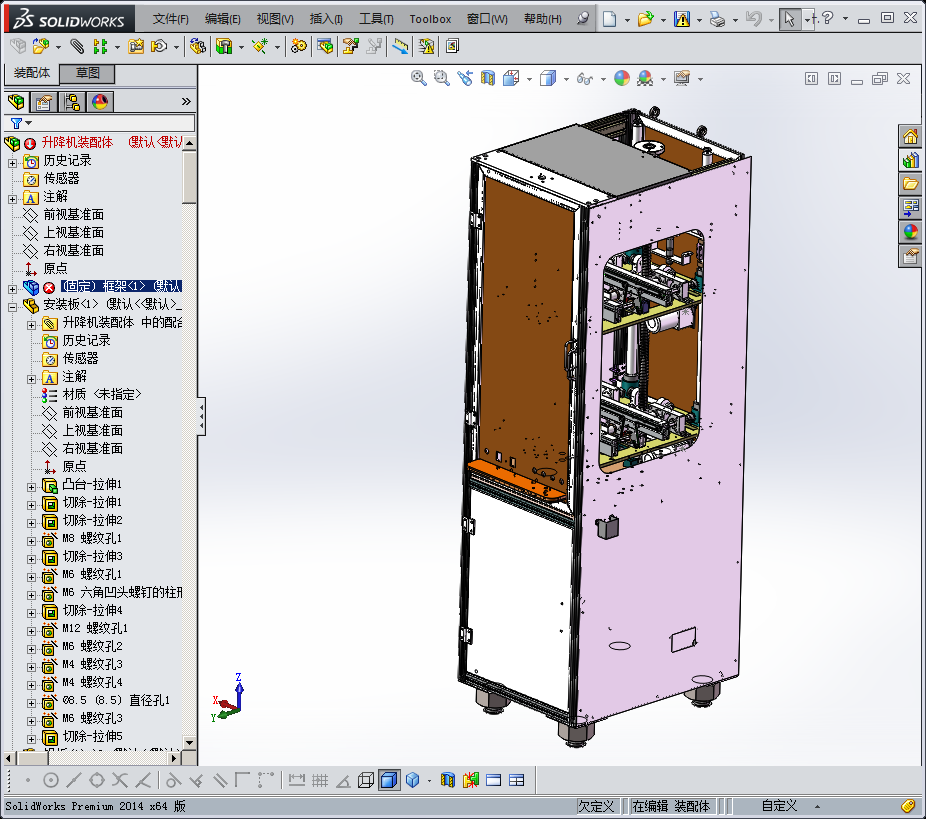Click the feature tree horizontal scrollbar right arrow
926x819 pixels.
coord(174,758)
